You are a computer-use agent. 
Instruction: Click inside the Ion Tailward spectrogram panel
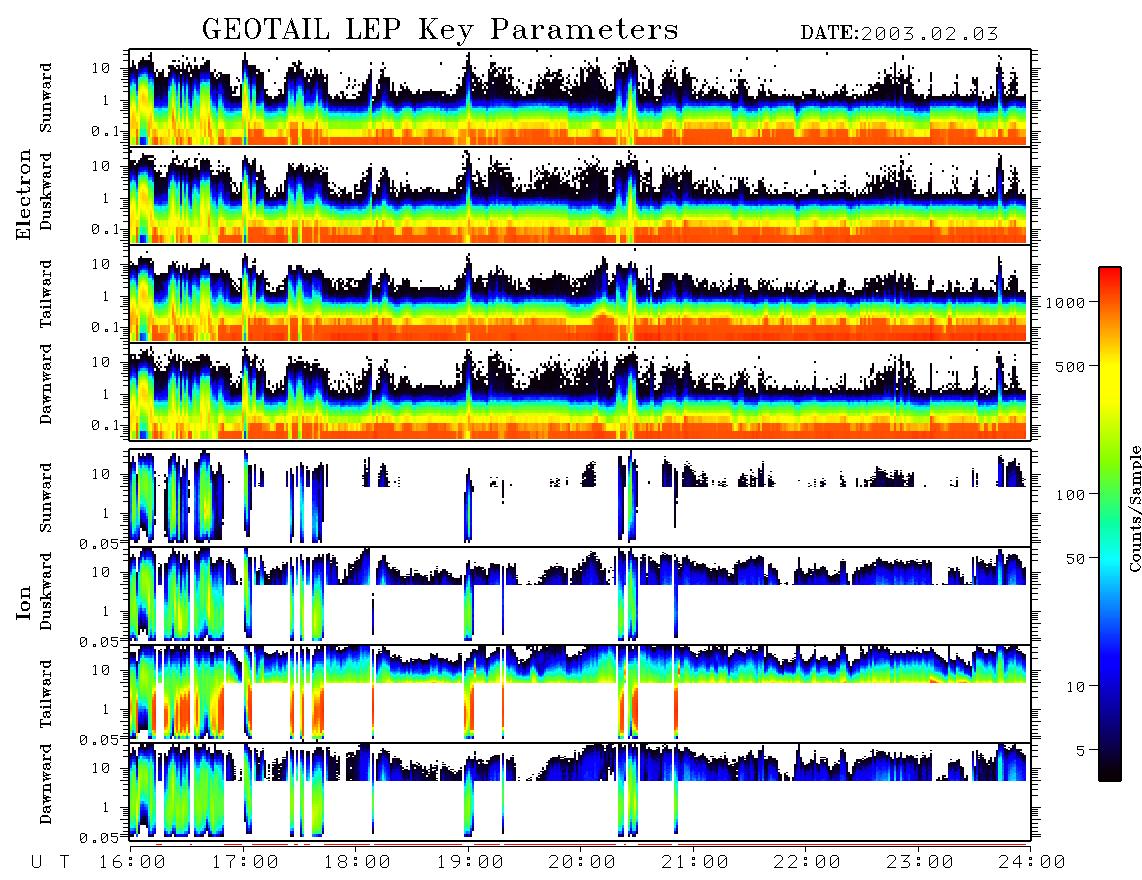coord(580,694)
